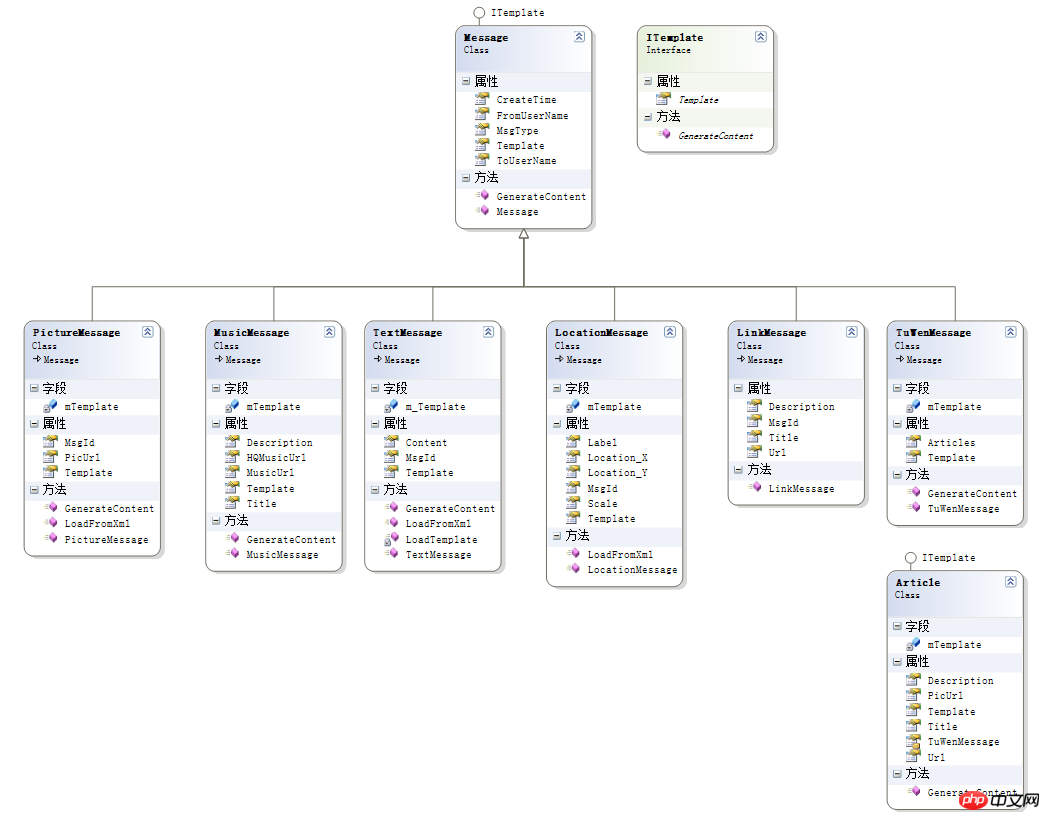Collapse Article class using header chevron

pos(1010,582)
